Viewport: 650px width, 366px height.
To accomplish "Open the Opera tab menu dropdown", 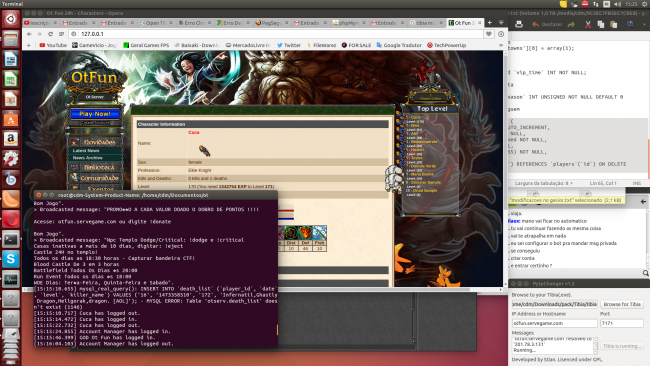I will point(501,23).
